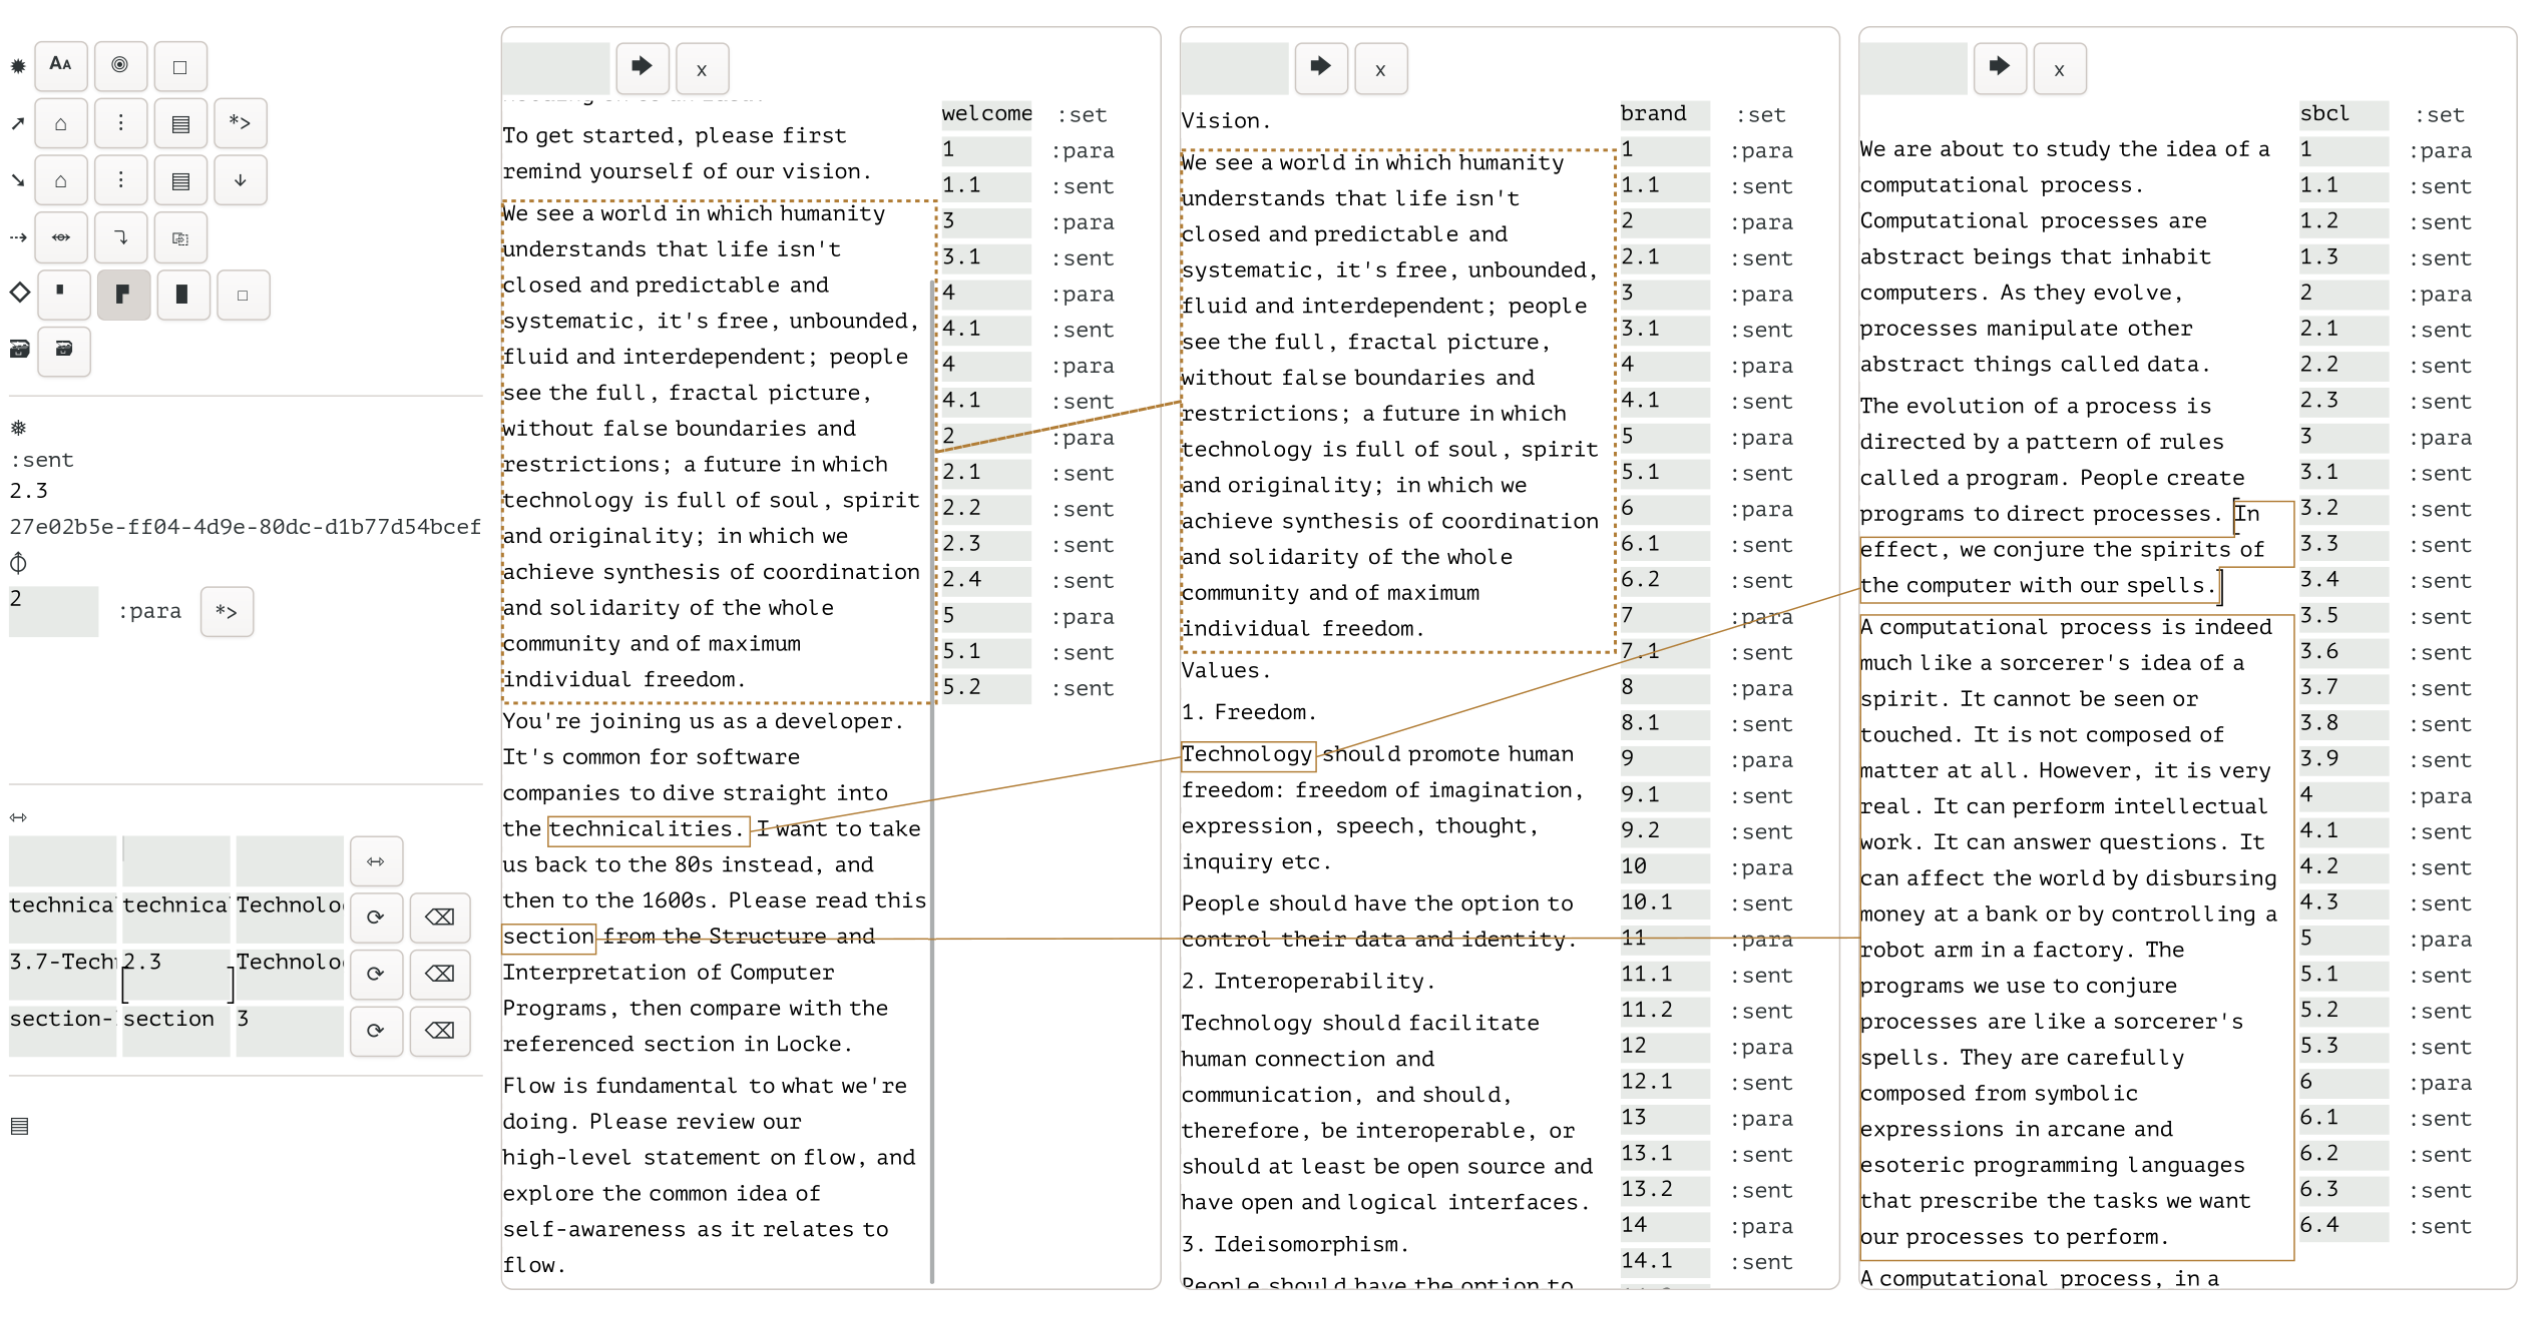Click the go arrow in the sbcl panel
Viewport: 2545px width, 1318px height.
(x=2000, y=68)
